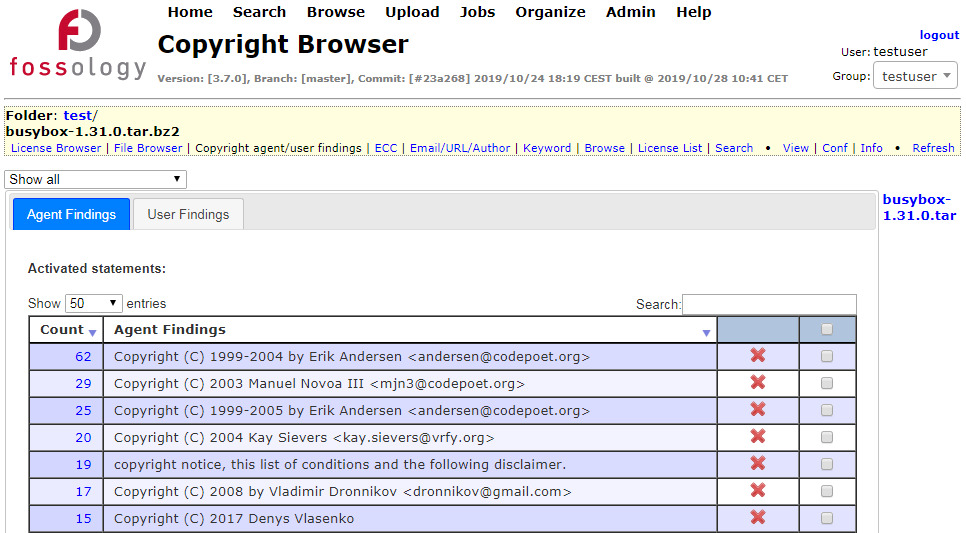
Task: Open the Group testuser dropdown
Action: pyautogui.click(x=915, y=76)
